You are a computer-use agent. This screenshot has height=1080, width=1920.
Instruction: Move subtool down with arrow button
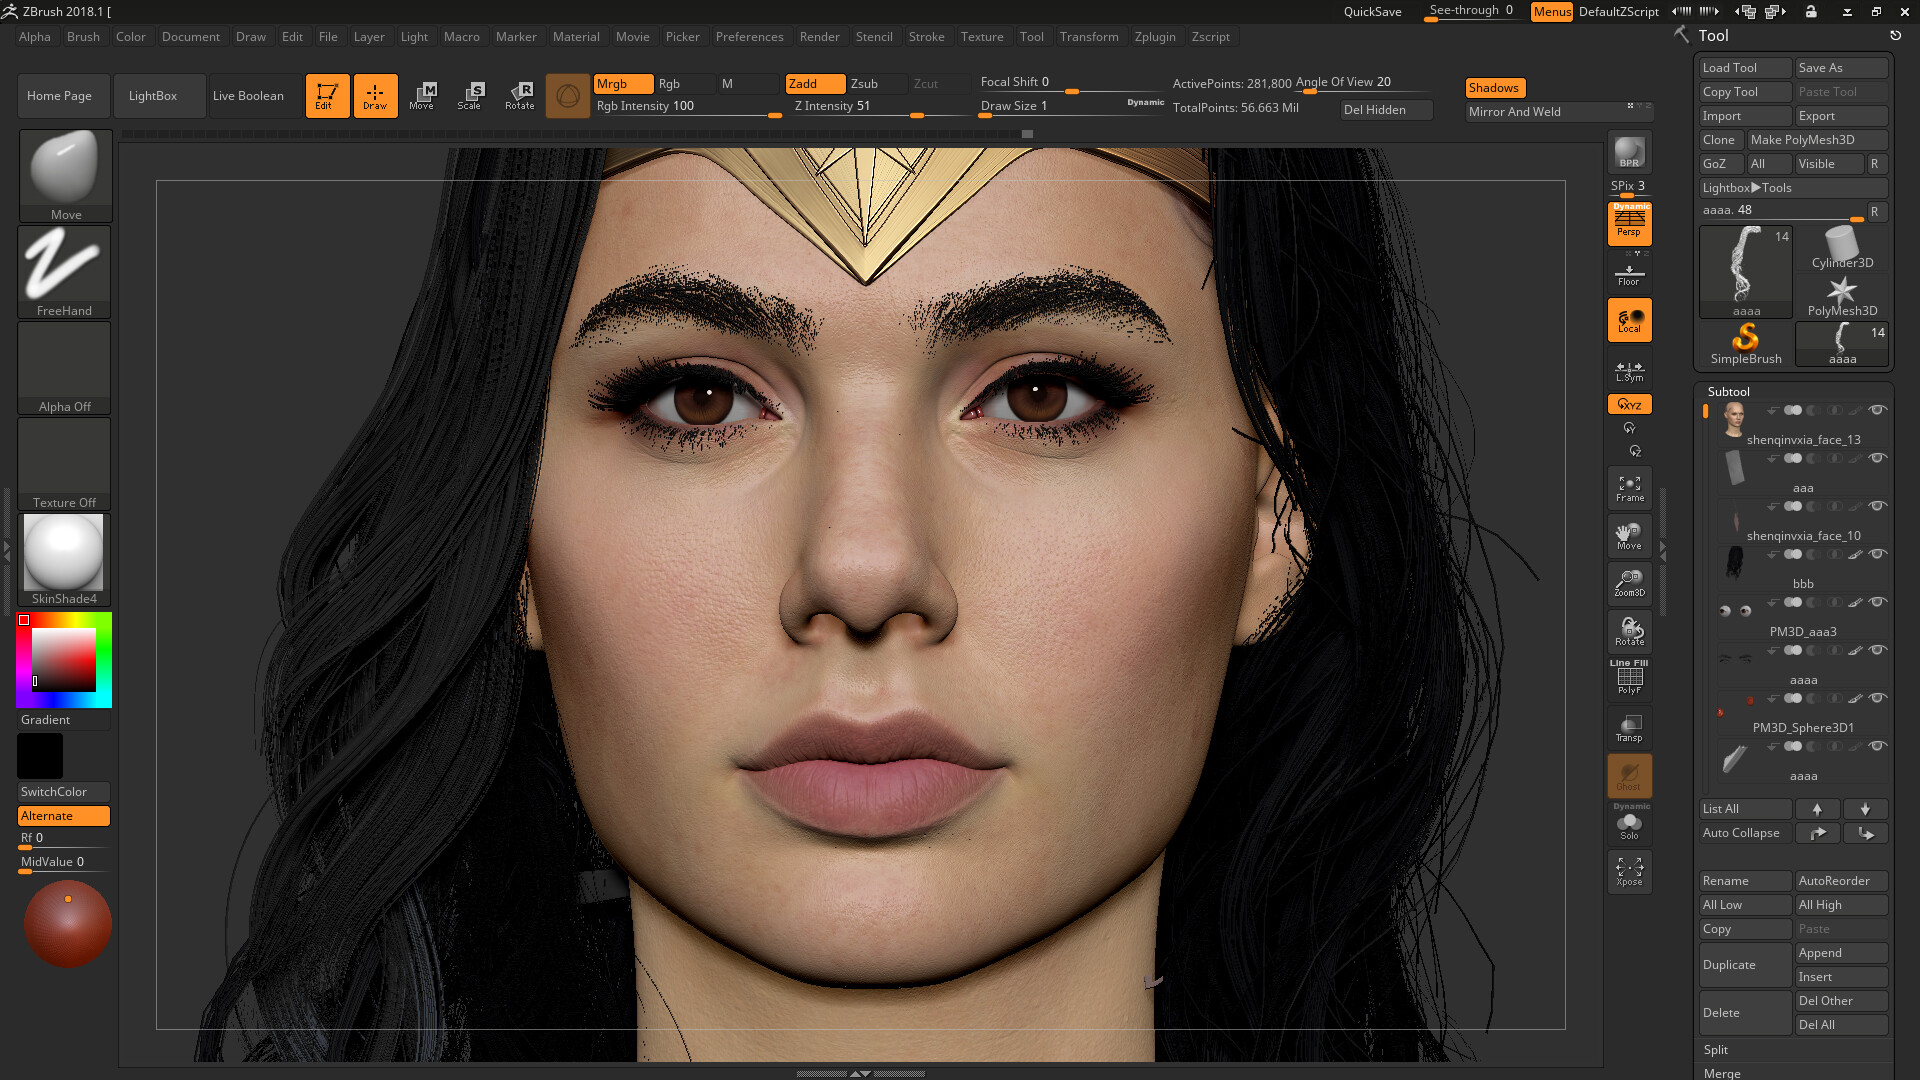point(1865,809)
